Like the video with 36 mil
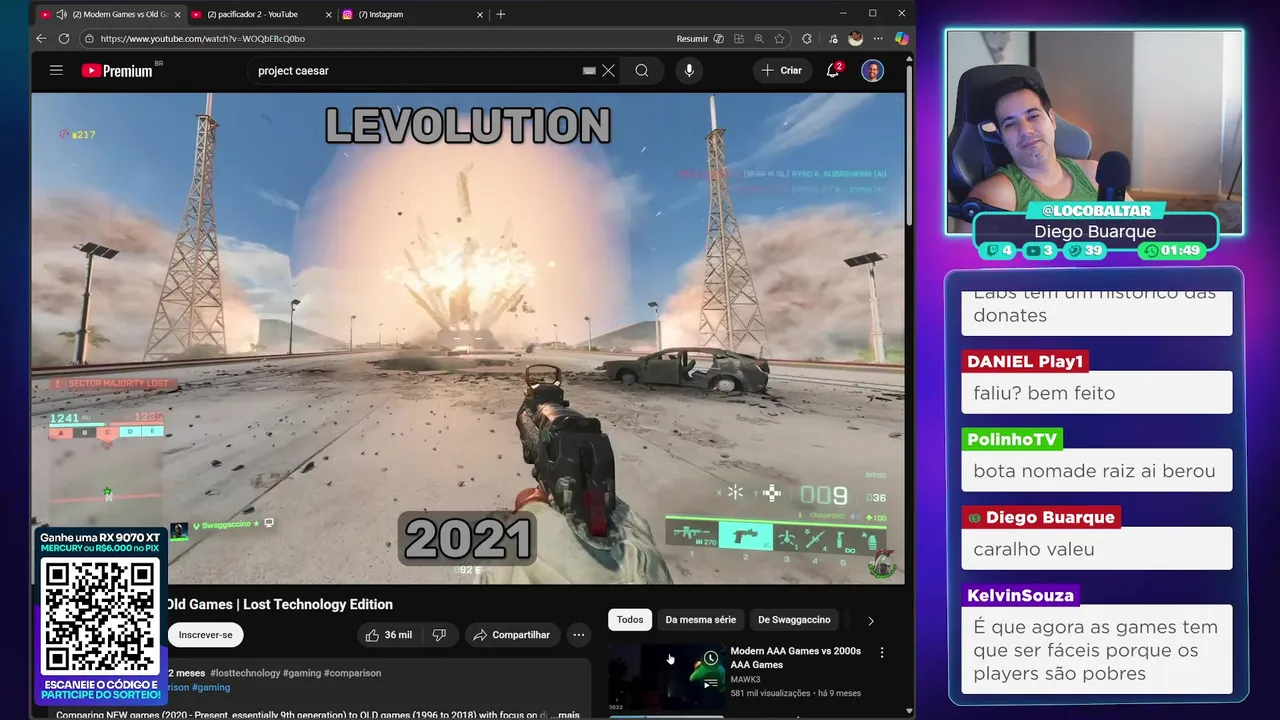 pyautogui.click(x=389, y=635)
